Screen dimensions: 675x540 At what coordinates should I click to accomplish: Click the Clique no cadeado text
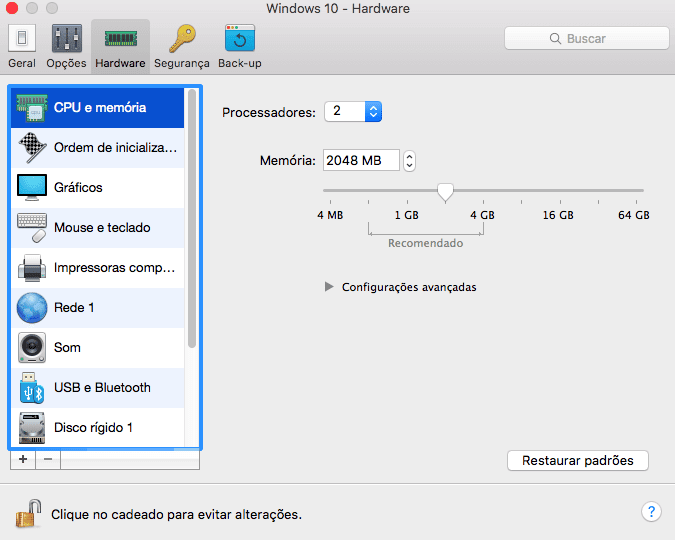pos(176,515)
